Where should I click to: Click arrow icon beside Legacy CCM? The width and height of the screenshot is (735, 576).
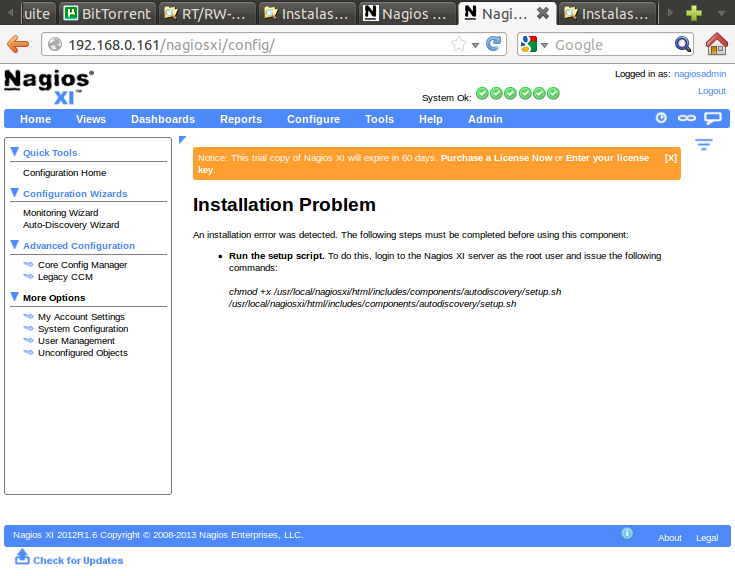(28, 277)
